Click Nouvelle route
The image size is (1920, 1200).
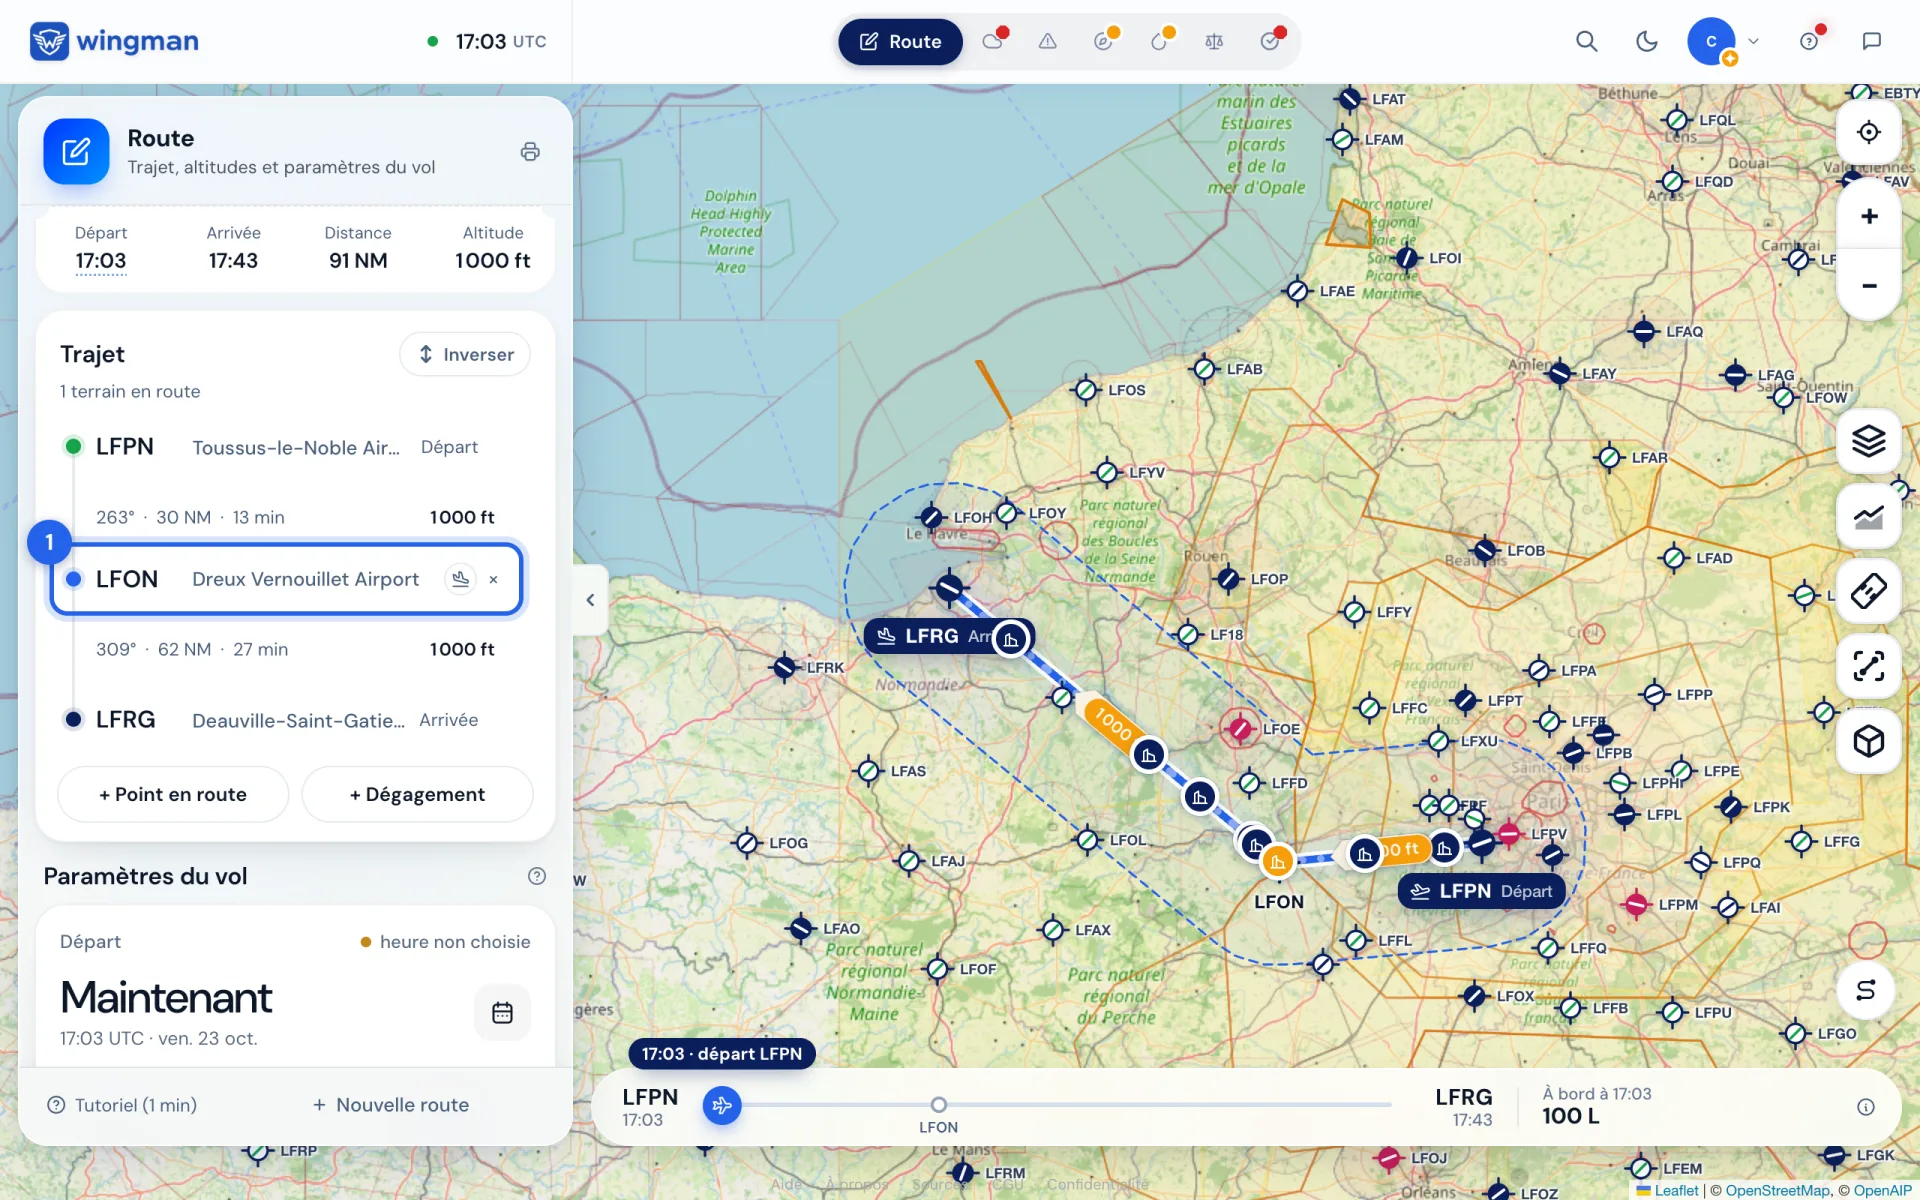pos(390,1105)
